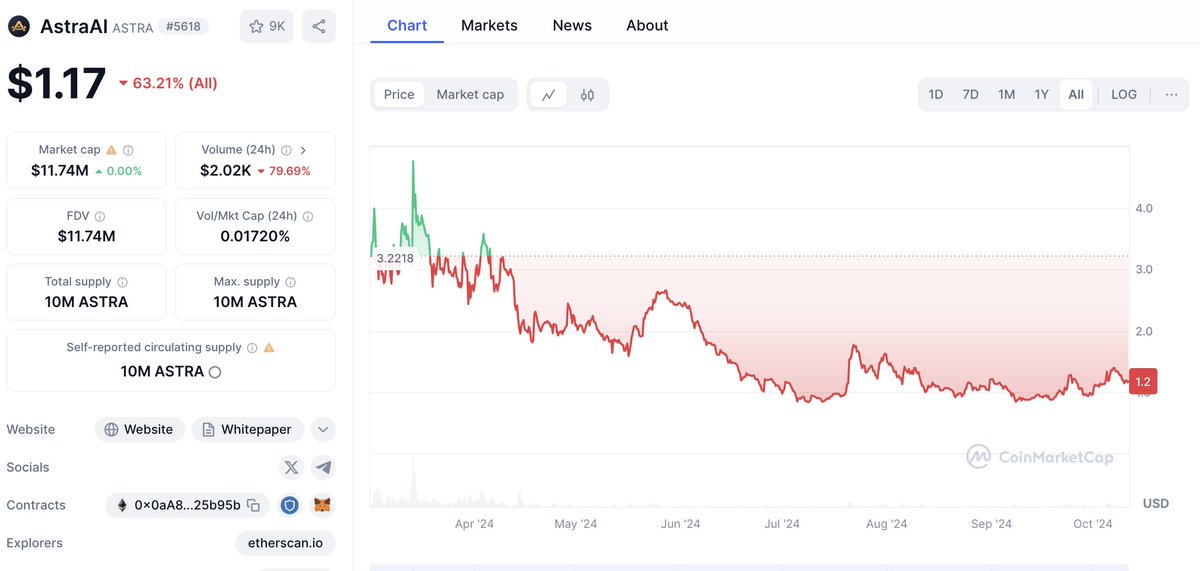Click the 3.2218 price label on chart
The height and width of the screenshot is (571, 1200).
[x=394, y=258]
